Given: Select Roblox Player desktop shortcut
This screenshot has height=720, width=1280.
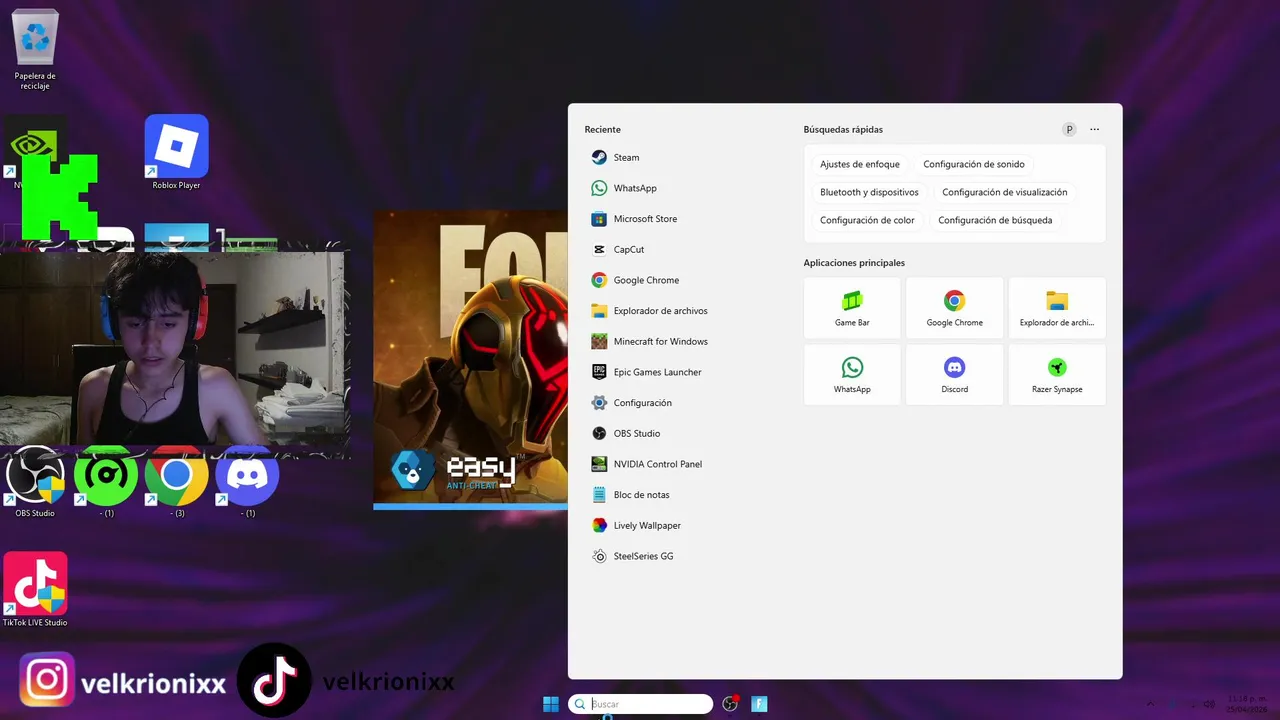Looking at the screenshot, I should tap(176, 152).
